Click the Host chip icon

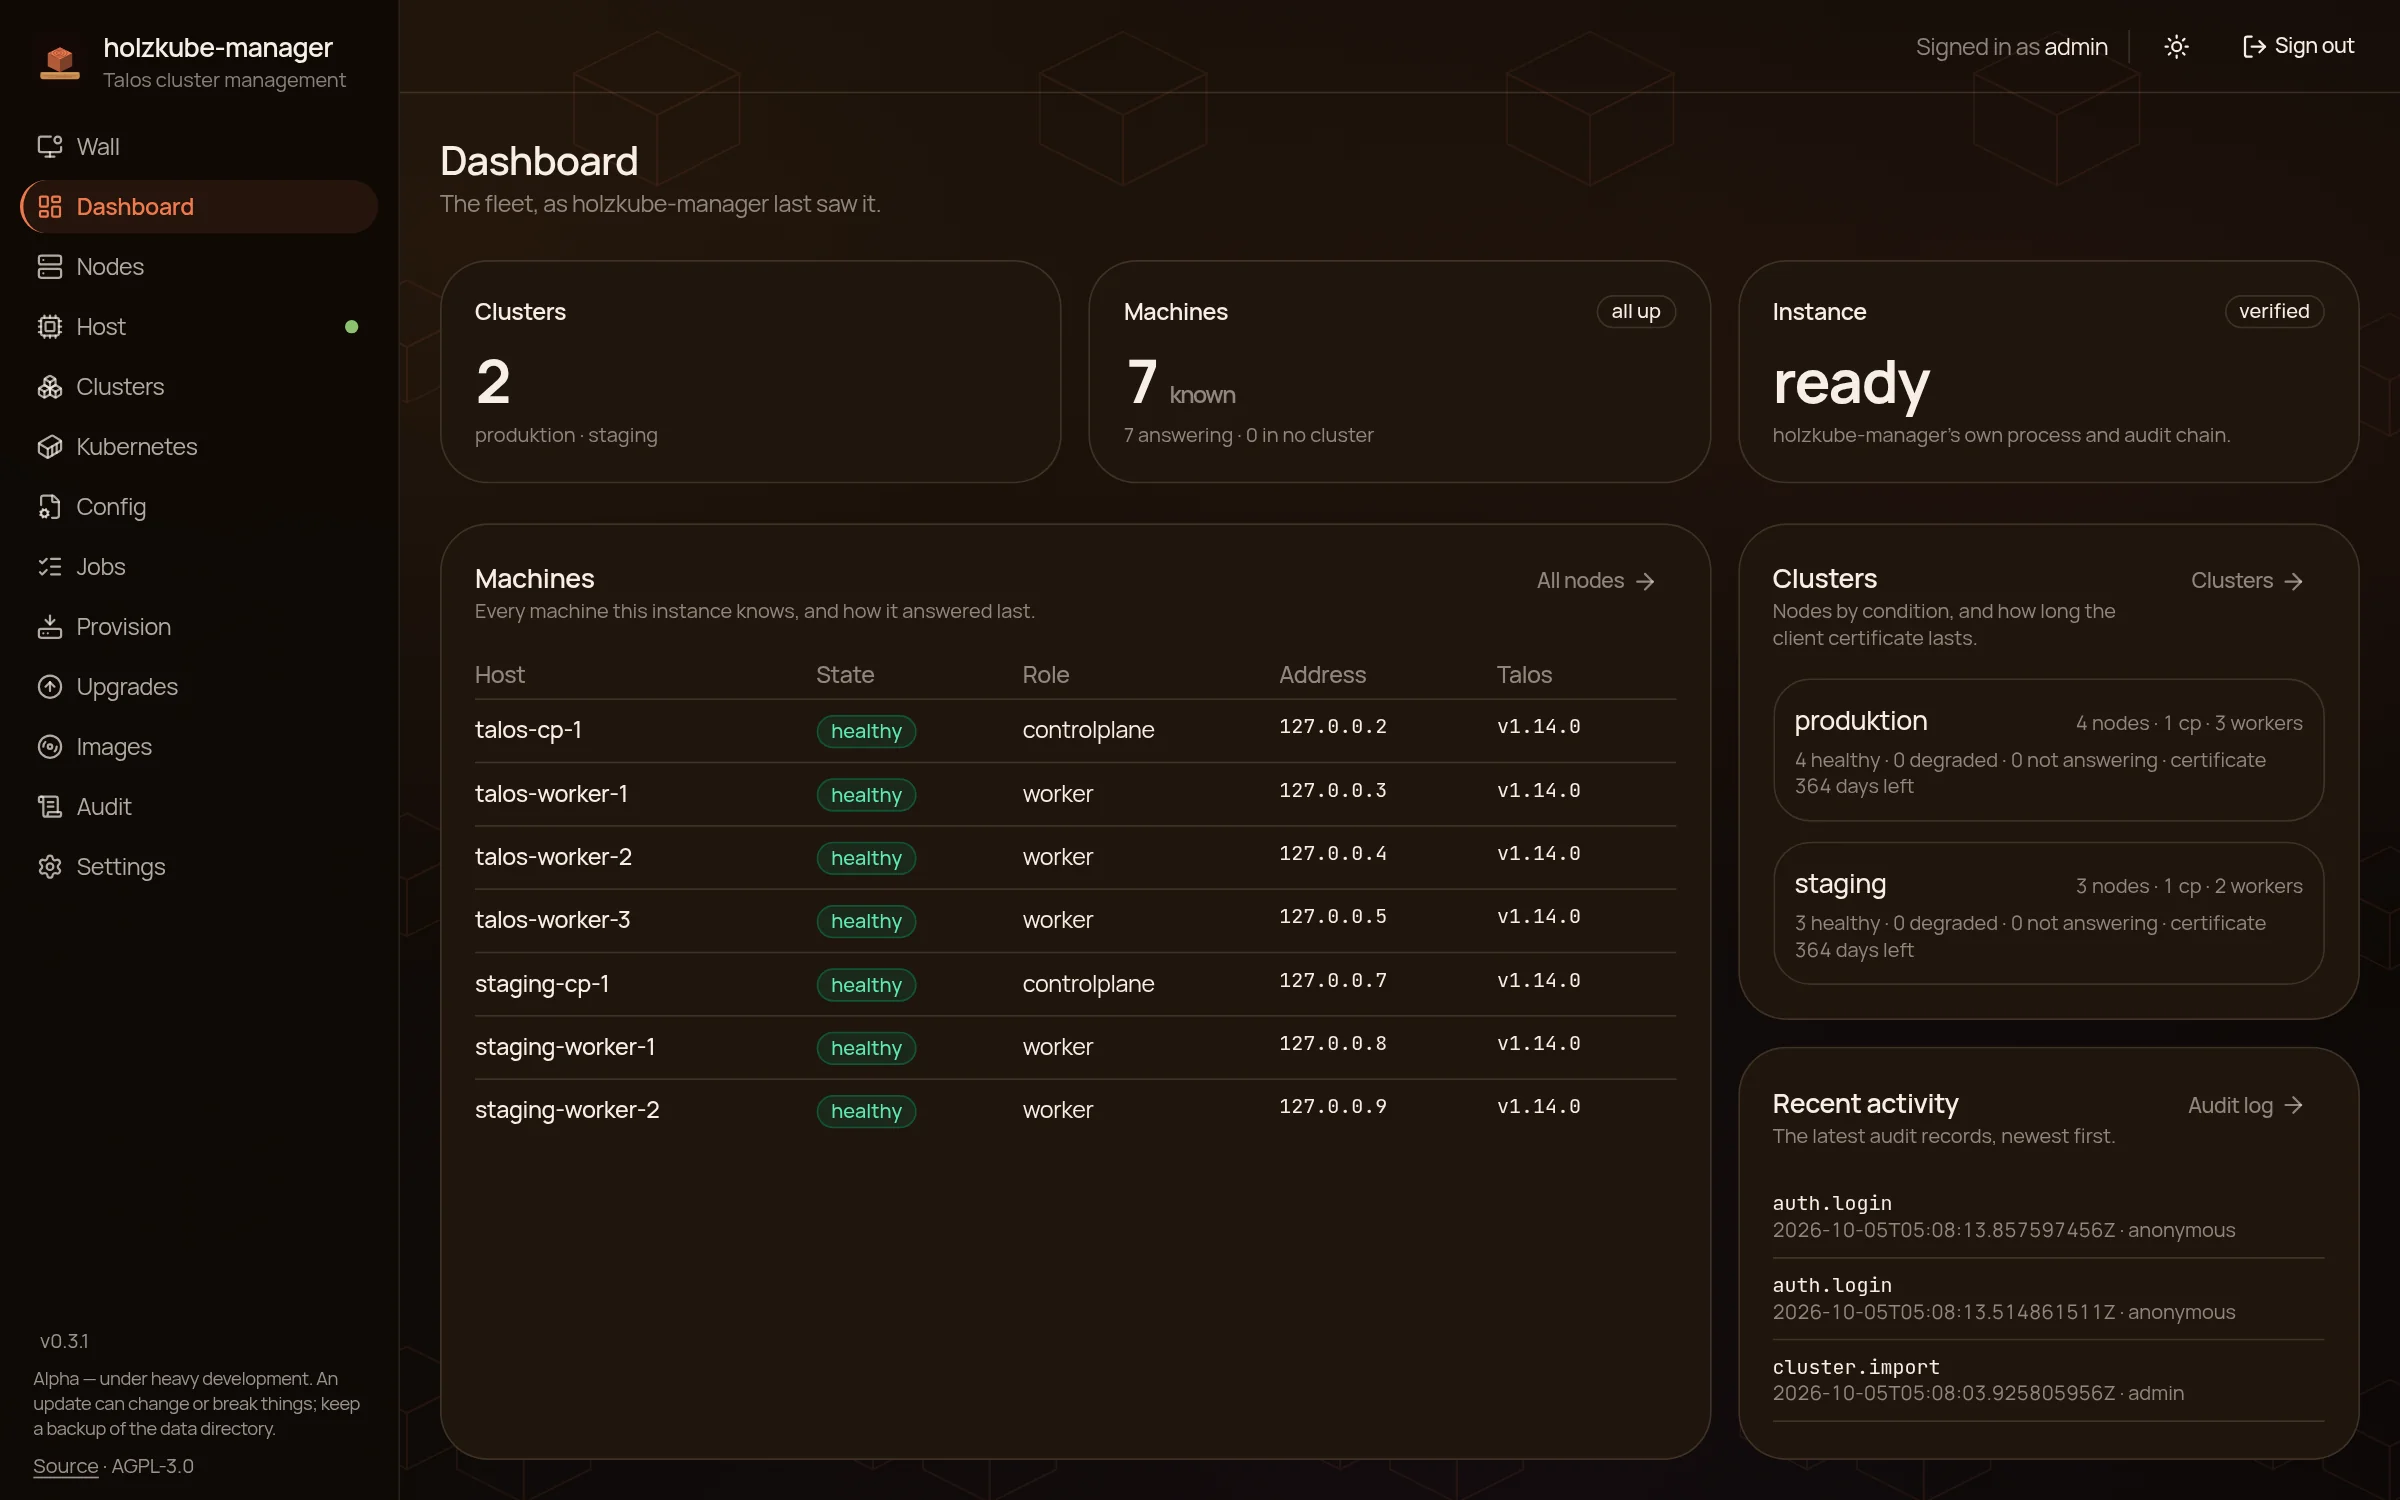49,327
